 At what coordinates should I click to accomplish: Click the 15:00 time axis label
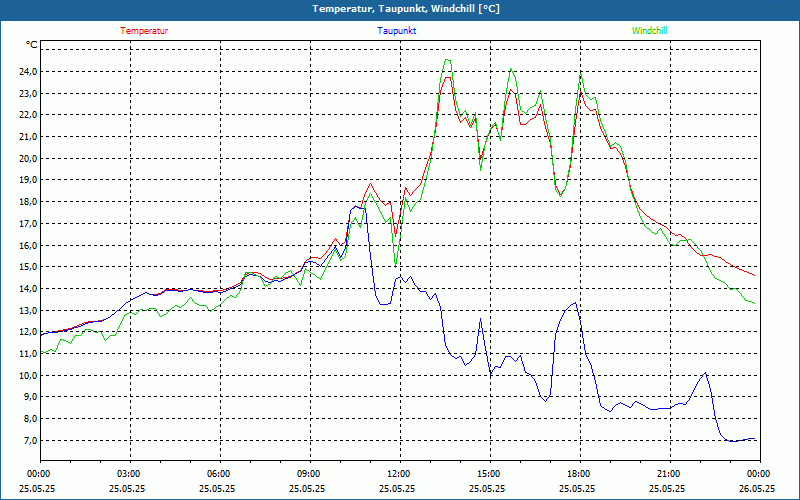tap(487, 474)
